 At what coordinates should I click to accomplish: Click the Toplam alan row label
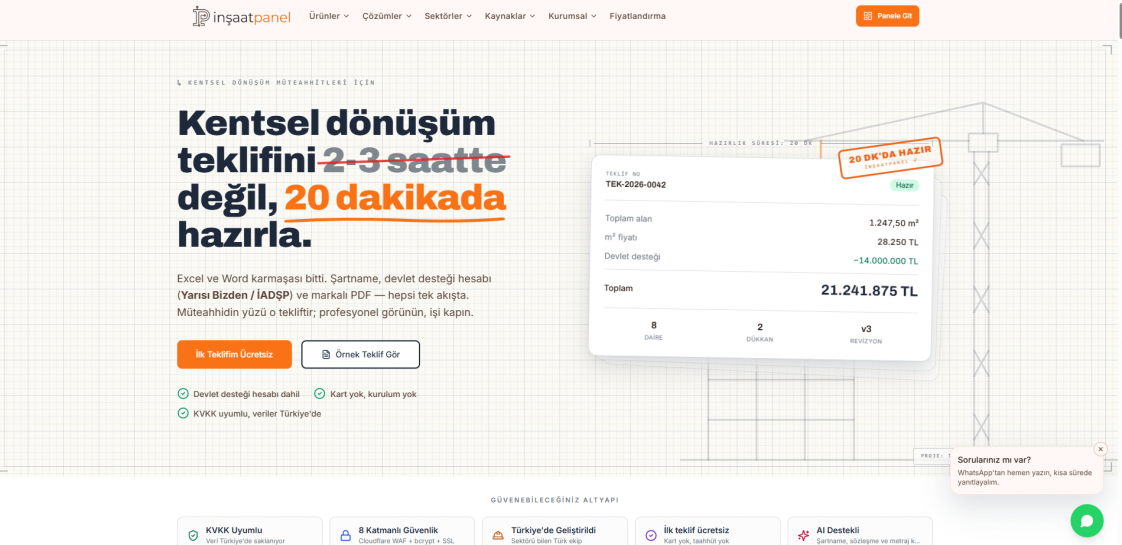point(628,219)
